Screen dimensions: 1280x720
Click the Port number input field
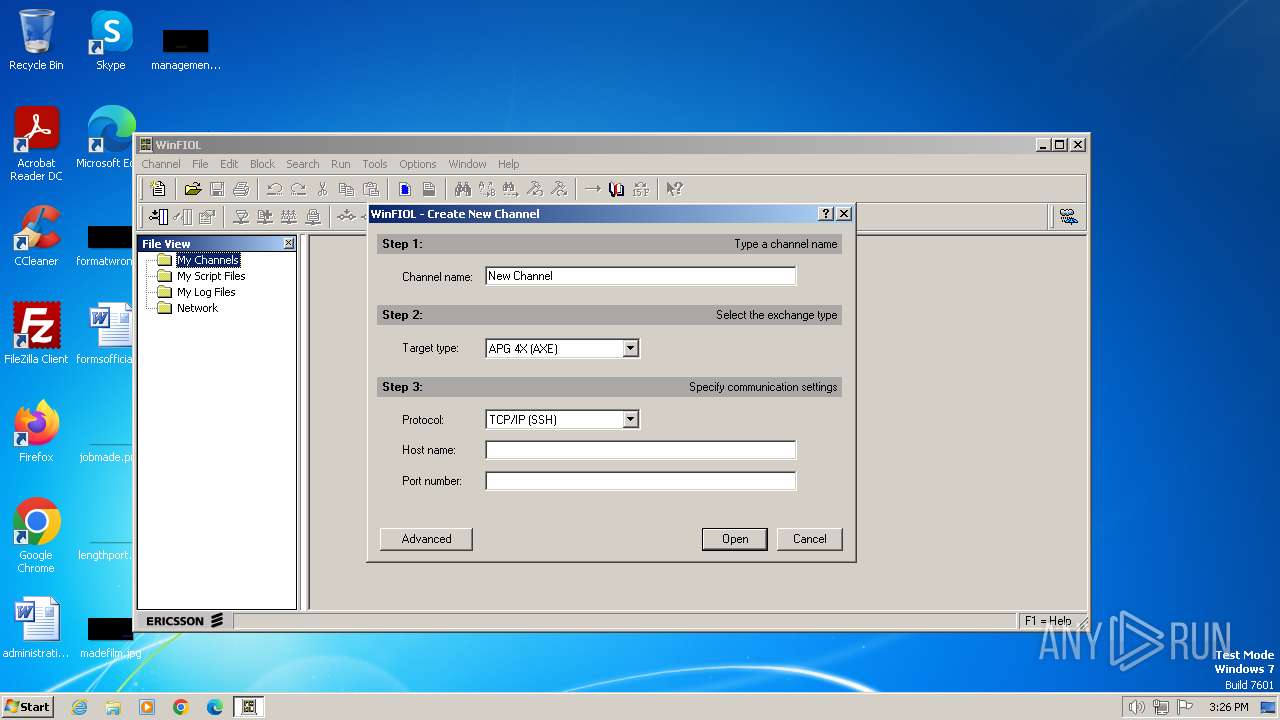641,481
